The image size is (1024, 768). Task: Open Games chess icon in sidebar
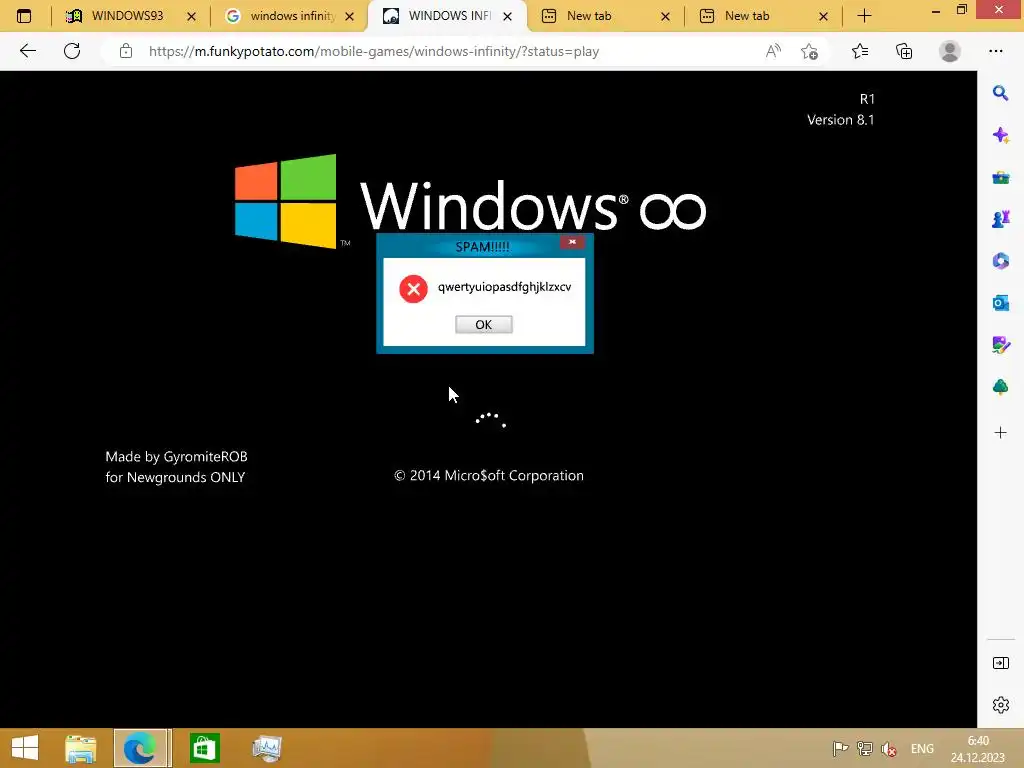pyautogui.click(x=1000, y=219)
